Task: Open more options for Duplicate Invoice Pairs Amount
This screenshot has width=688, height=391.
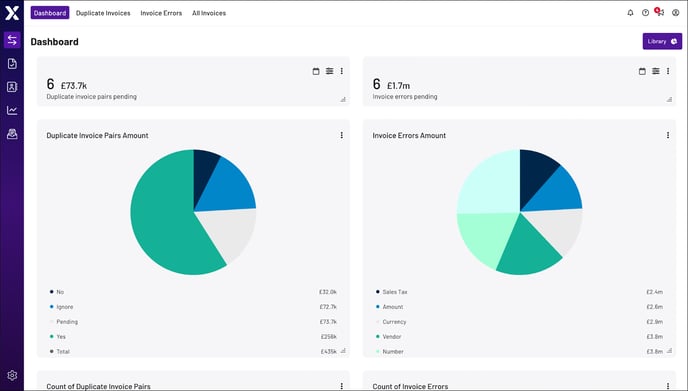Action: tap(341, 135)
